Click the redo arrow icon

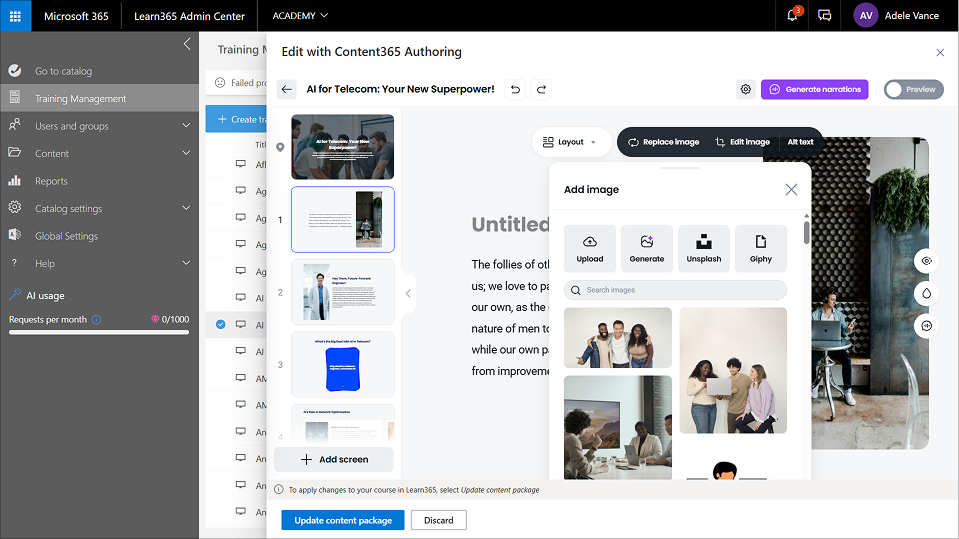coord(541,89)
